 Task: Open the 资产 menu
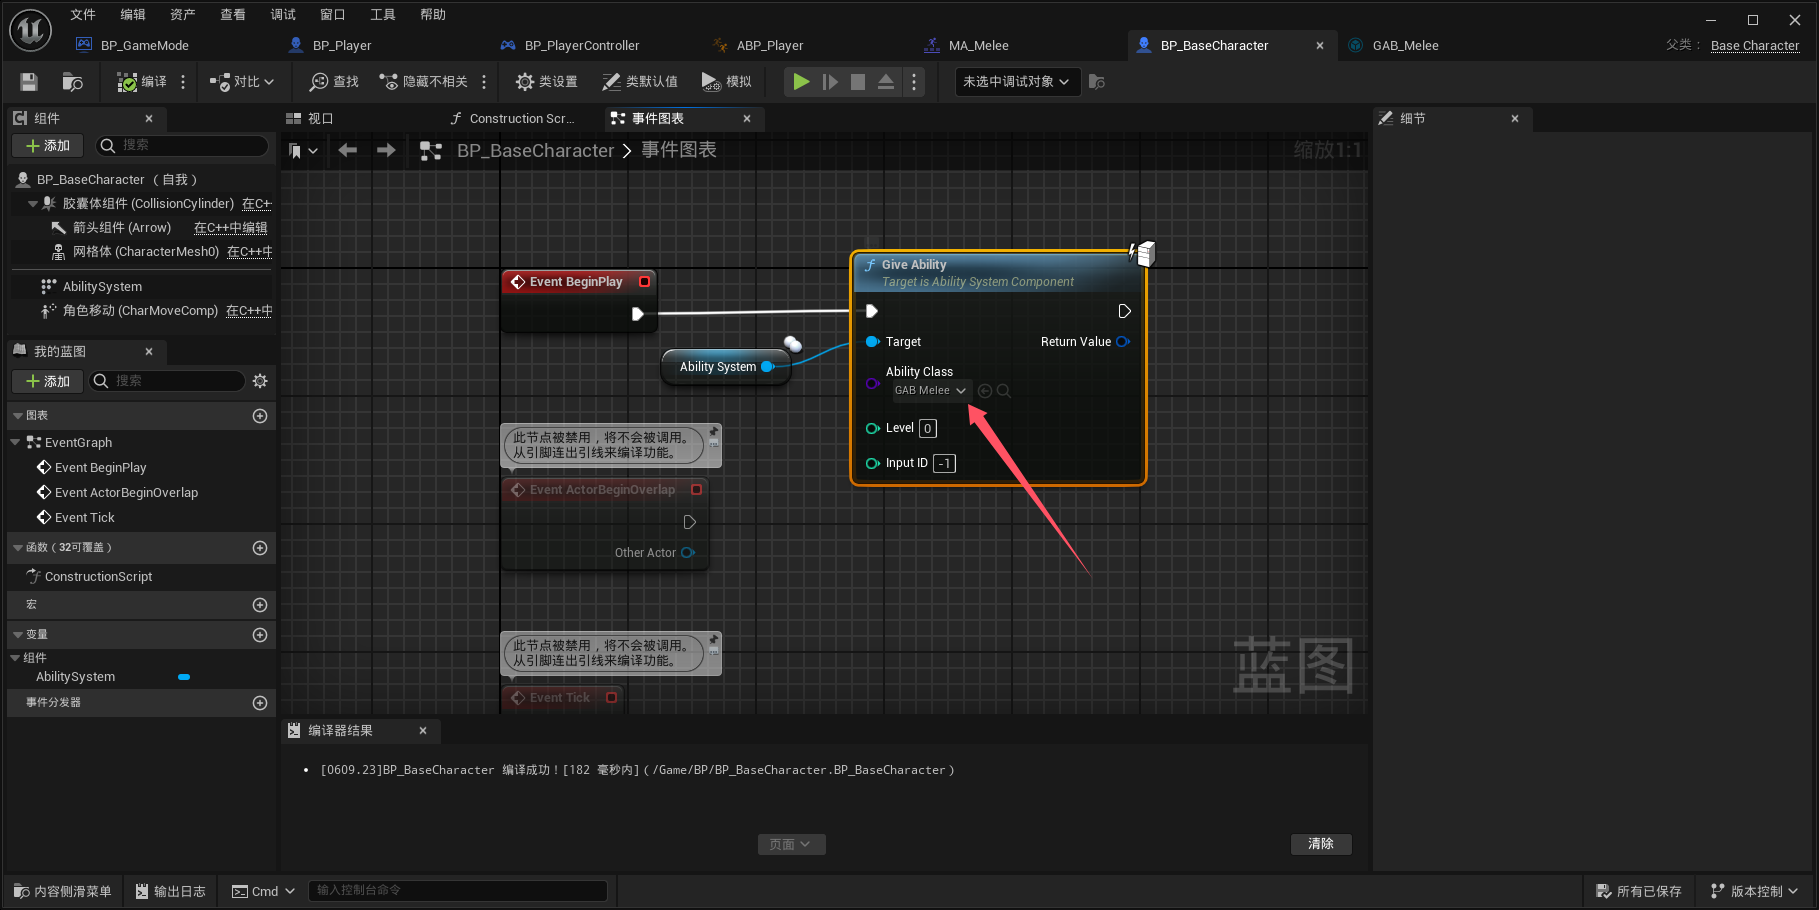click(183, 15)
